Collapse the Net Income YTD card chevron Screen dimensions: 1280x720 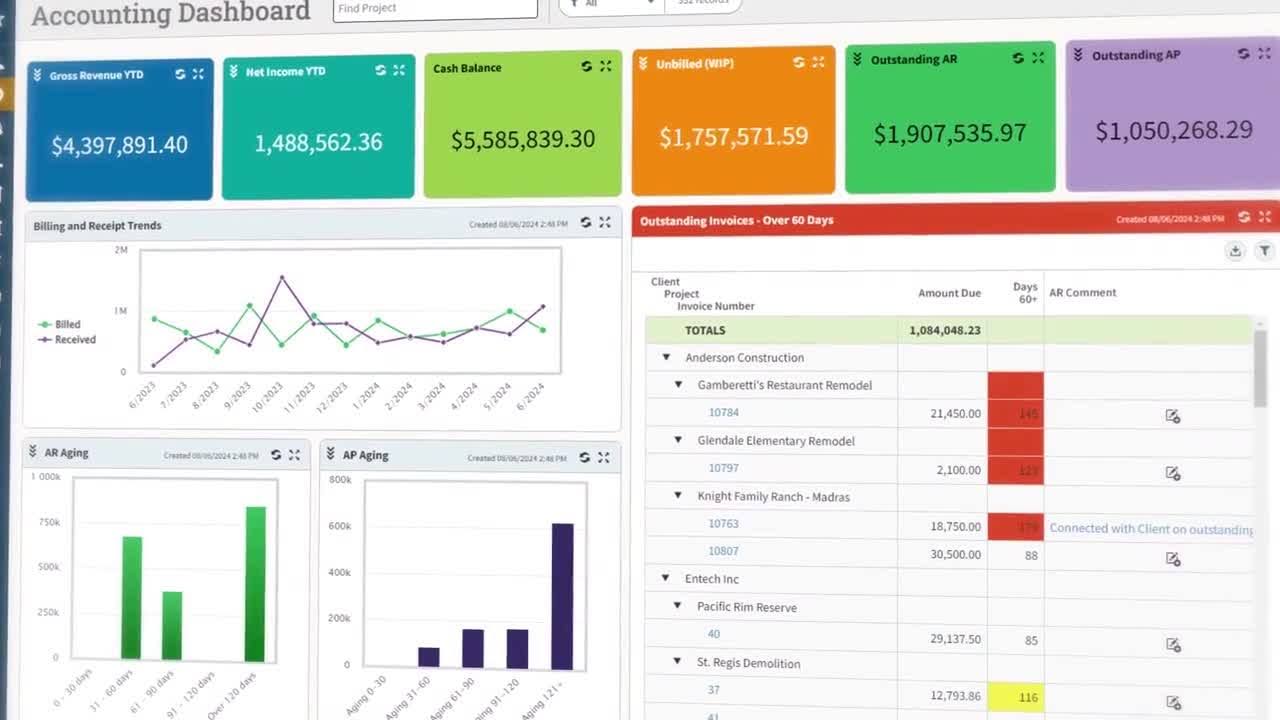(x=234, y=71)
